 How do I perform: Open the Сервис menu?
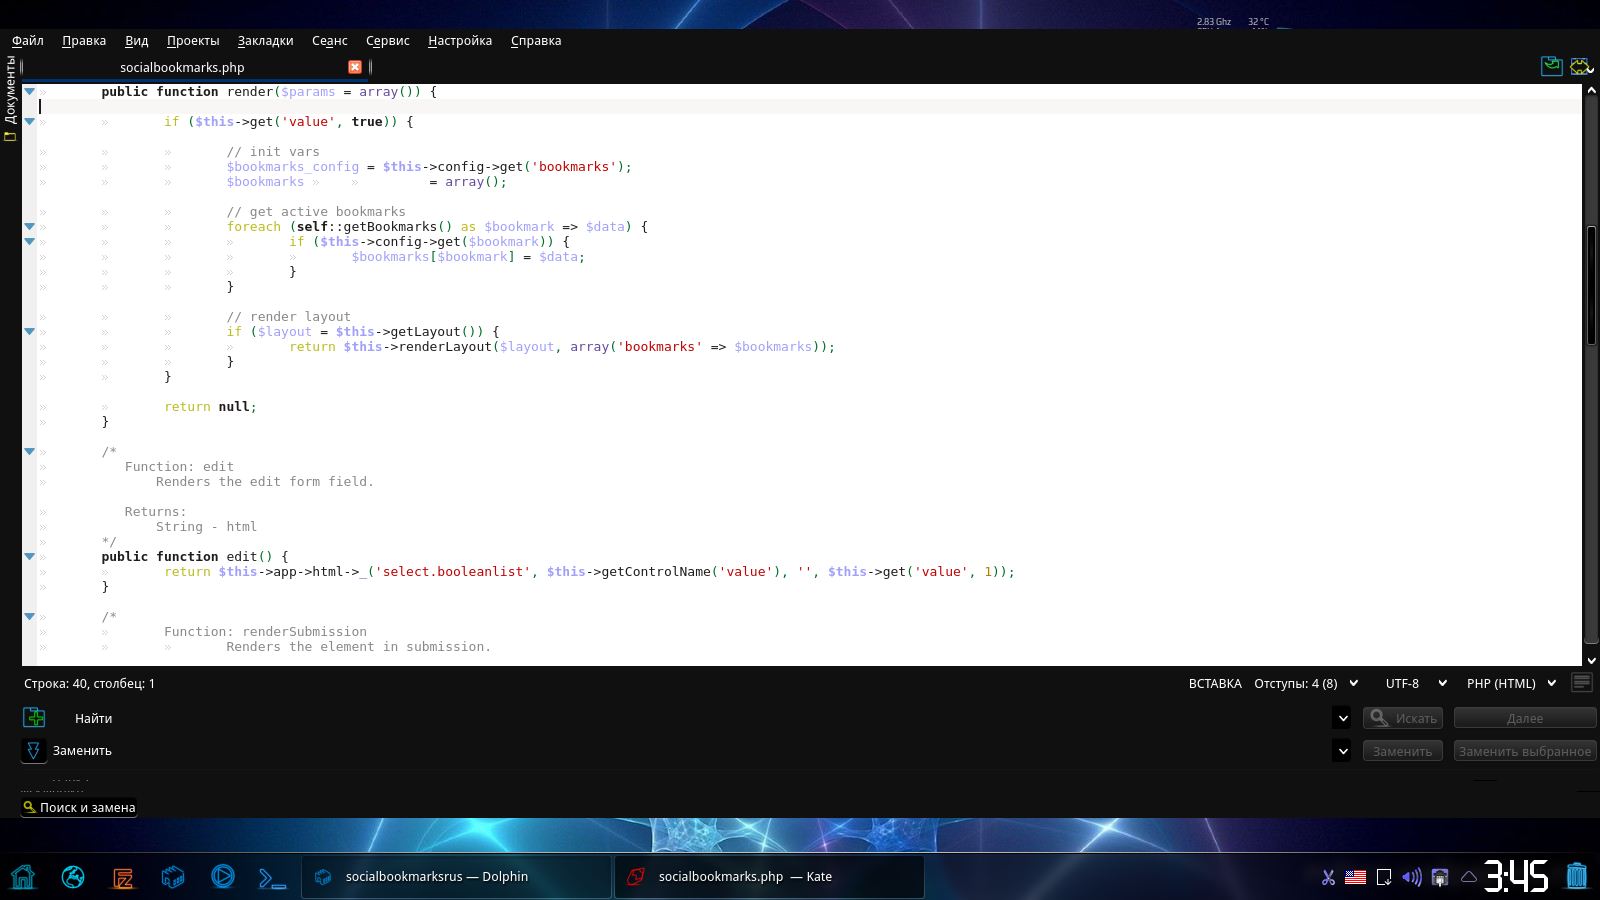387,41
